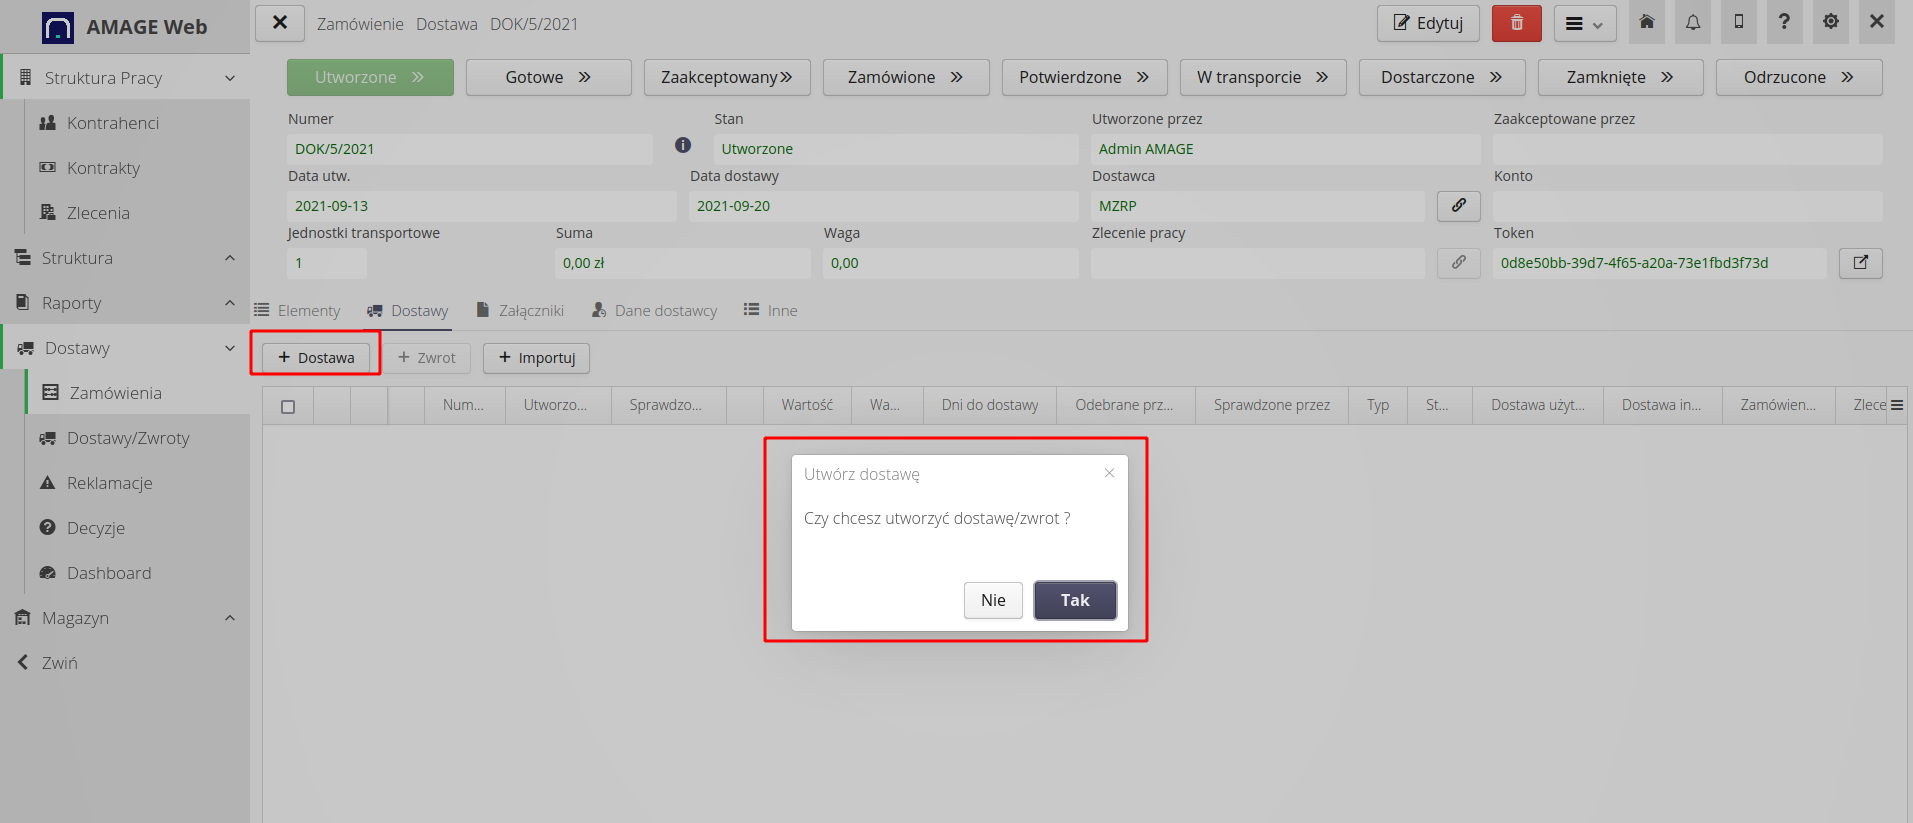Open notifications bell icon
This screenshot has width=1913, height=823.
[1692, 22]
